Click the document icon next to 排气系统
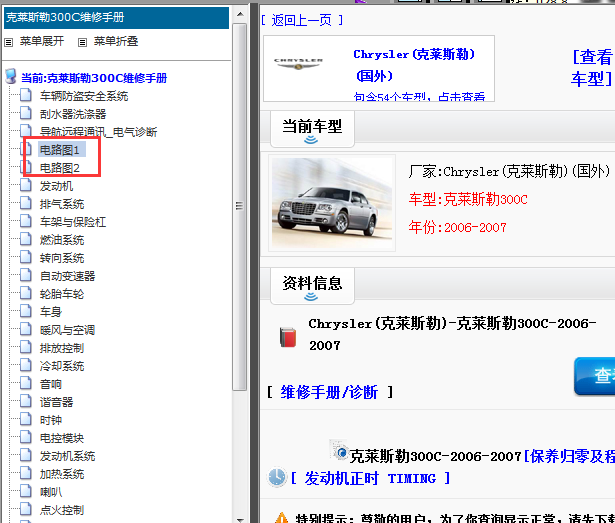Screen dimensions: 615x523 pyautogui.click(x=26, y=203)
